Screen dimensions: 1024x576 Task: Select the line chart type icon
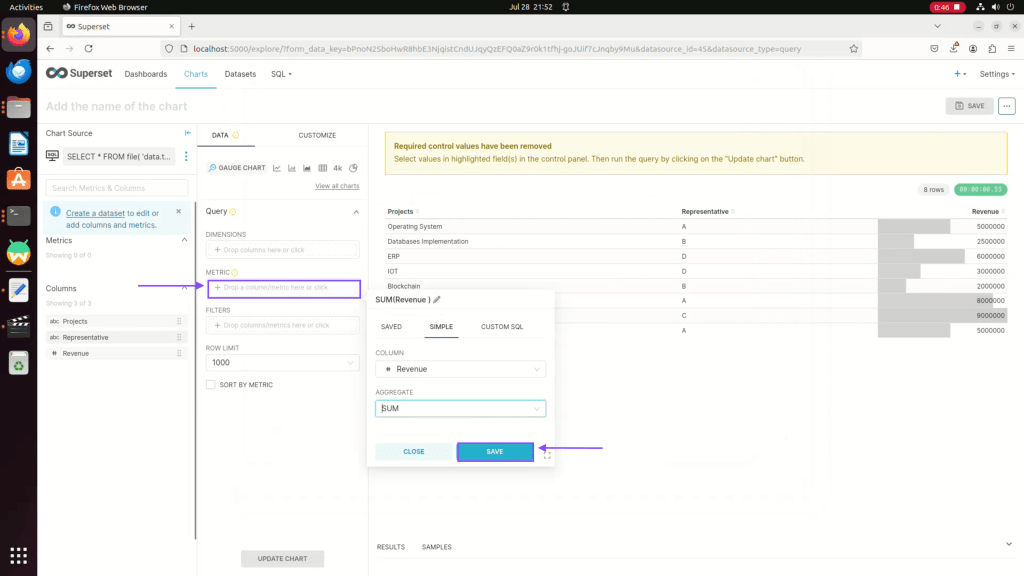pyautogui.click(x=276, y=168)
